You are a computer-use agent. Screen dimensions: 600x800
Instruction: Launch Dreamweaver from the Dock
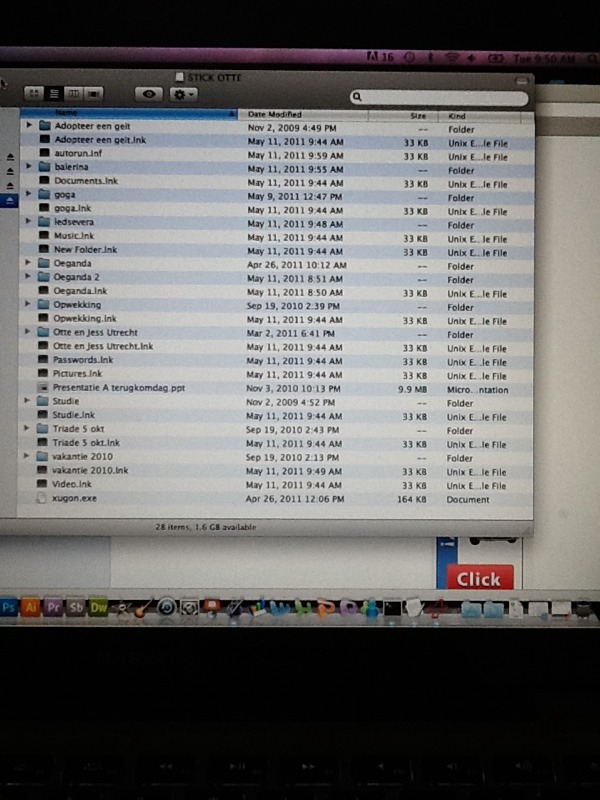(98, 608)
